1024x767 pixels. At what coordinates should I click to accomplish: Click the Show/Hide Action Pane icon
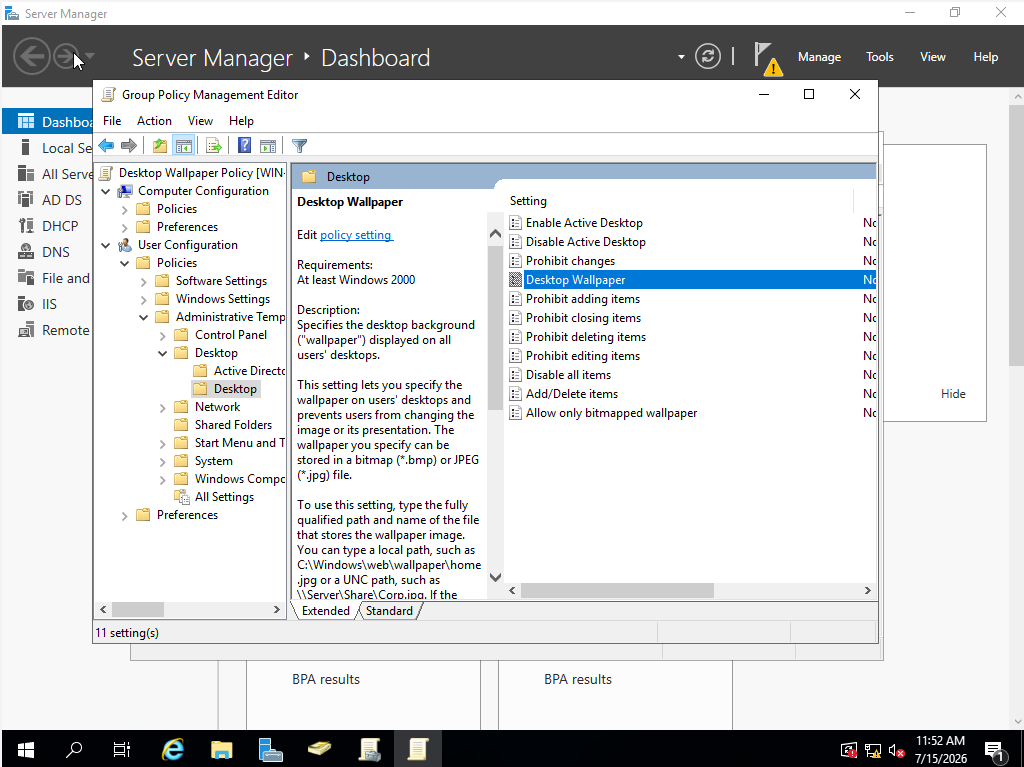click(268, 146)
